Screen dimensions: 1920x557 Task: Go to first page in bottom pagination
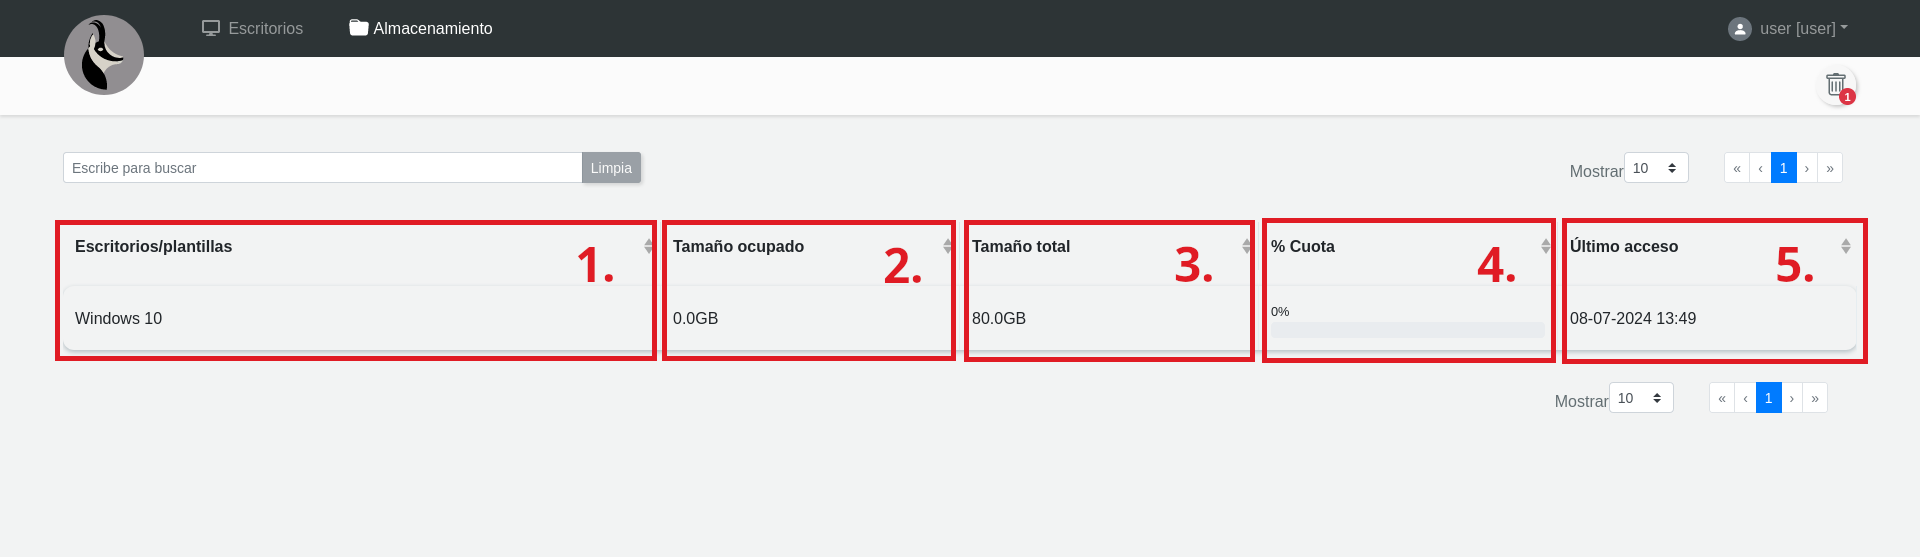(1721, 398)
